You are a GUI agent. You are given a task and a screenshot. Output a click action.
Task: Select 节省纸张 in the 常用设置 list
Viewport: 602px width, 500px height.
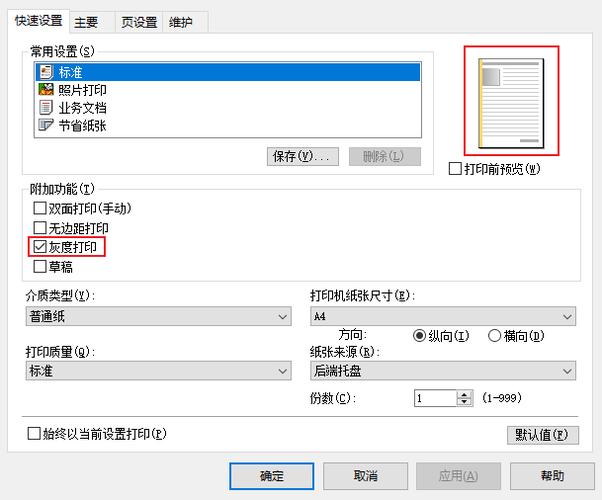point(228,126)
